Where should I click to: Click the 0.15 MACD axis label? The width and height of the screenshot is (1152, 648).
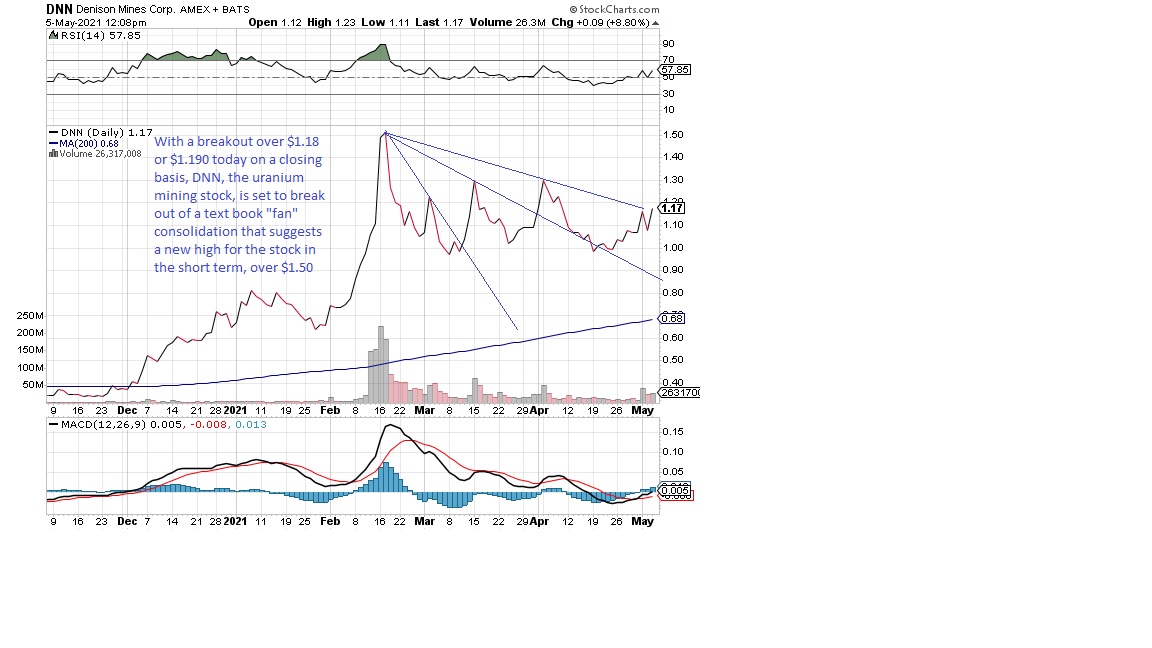click(x=672, y=431)
